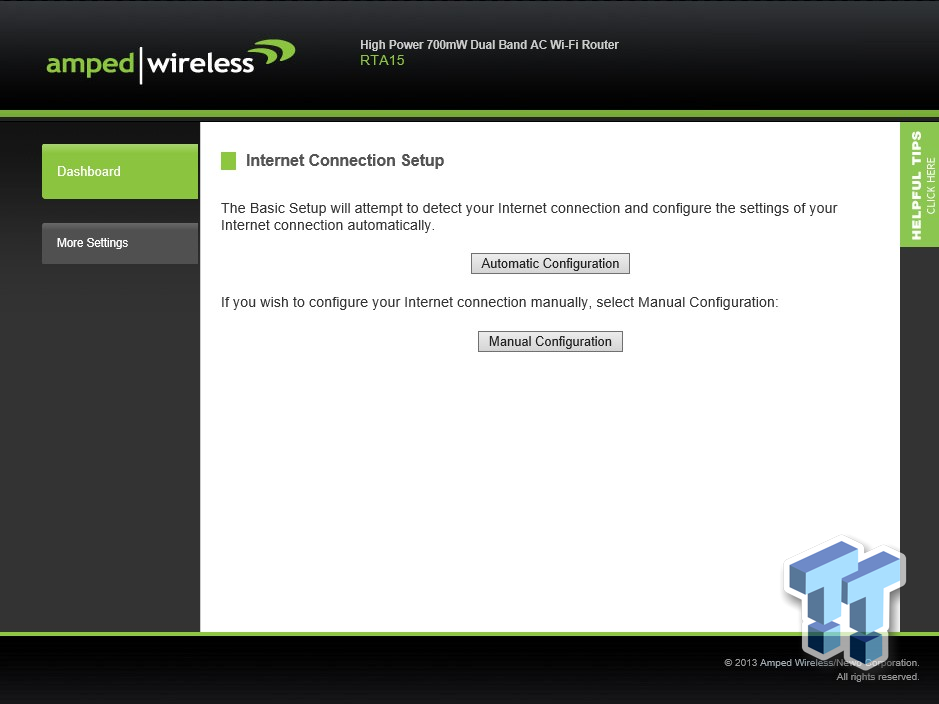
Task: Click the All rights reserved footer text
Action: pos(877,676)
